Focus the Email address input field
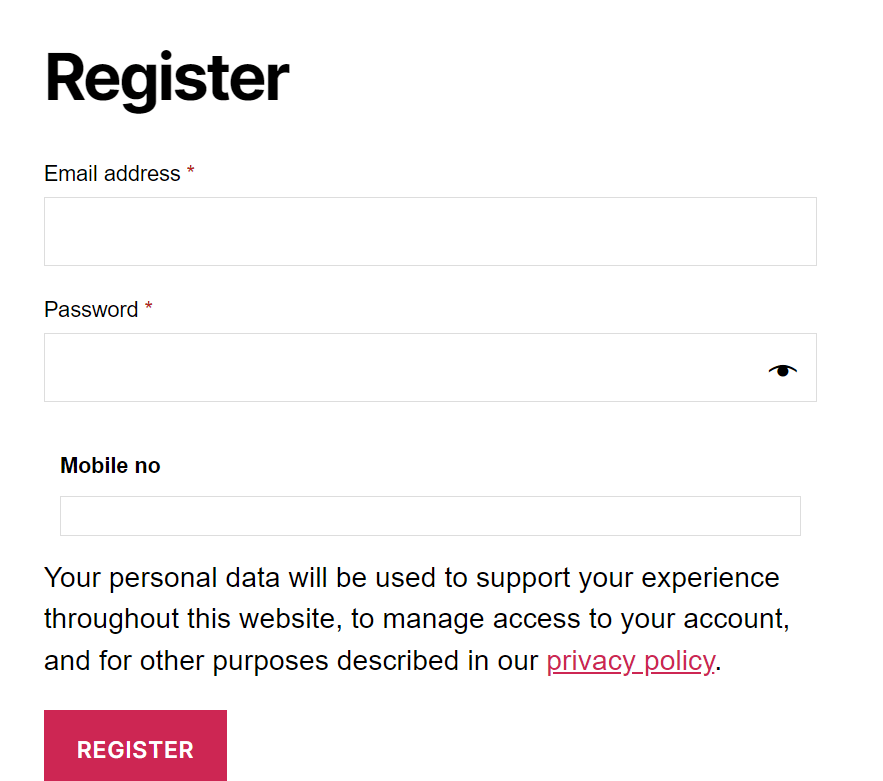The height and width of the screenshot is (781, 883). click(x=430, y=231)
